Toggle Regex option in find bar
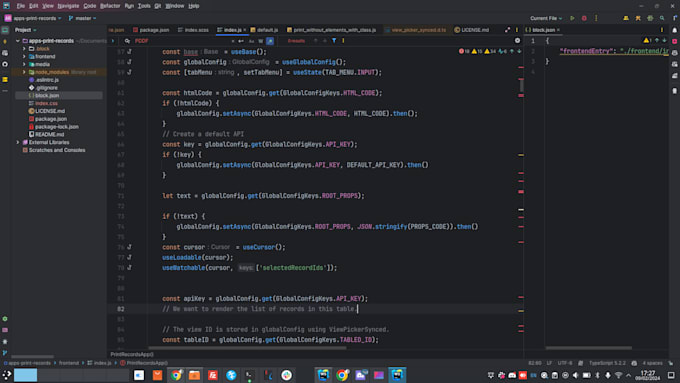This screenshot has height=383, width=680. point(270,41)
